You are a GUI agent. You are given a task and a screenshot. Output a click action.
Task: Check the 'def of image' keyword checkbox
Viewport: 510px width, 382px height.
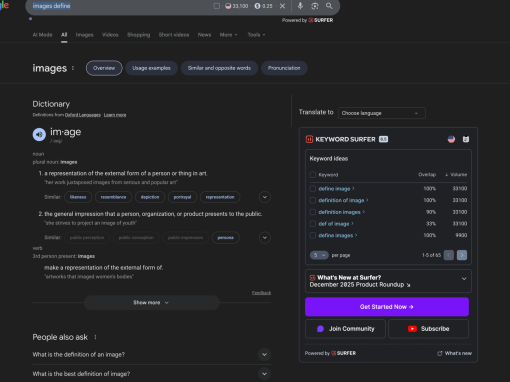pos(313,224)
